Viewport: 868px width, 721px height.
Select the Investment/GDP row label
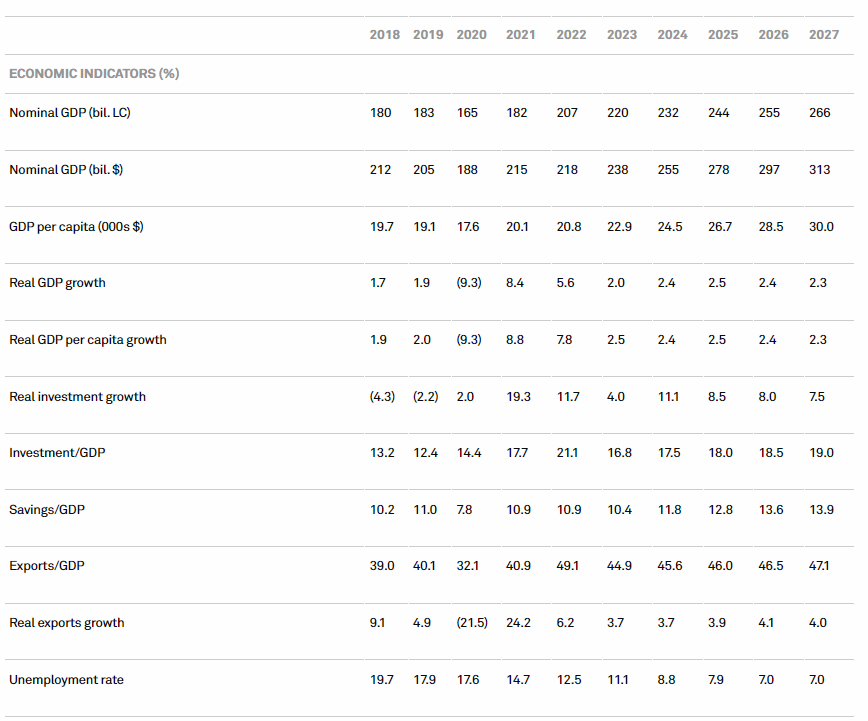(x=57, y=453)
